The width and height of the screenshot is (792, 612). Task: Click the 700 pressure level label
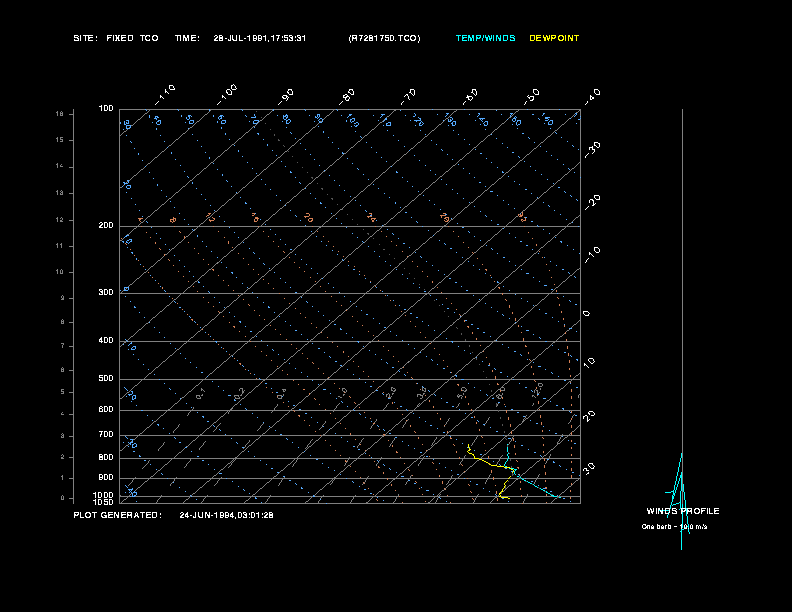coord(106,435)
